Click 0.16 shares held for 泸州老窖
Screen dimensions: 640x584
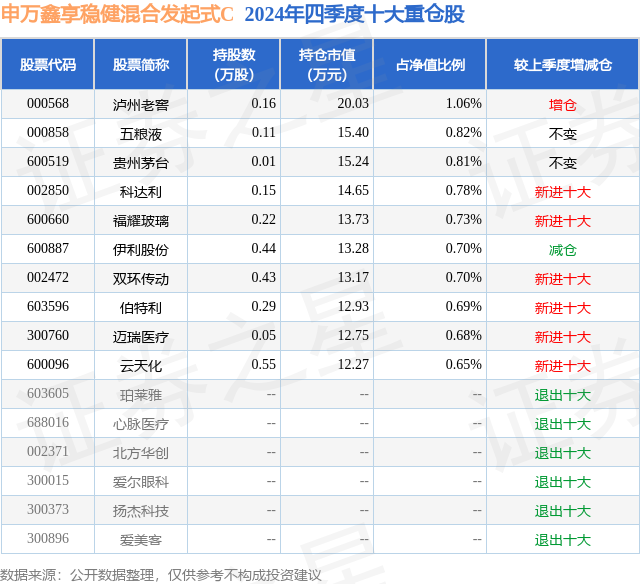pos(263,104)
